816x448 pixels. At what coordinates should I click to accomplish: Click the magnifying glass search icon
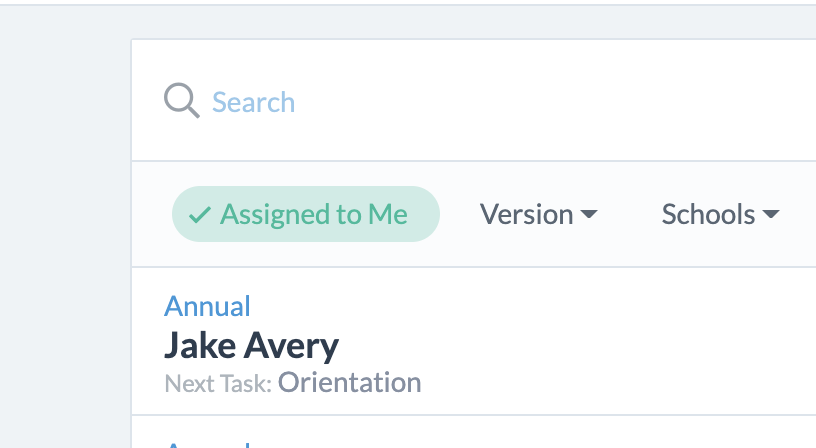(x=181, y=101)
